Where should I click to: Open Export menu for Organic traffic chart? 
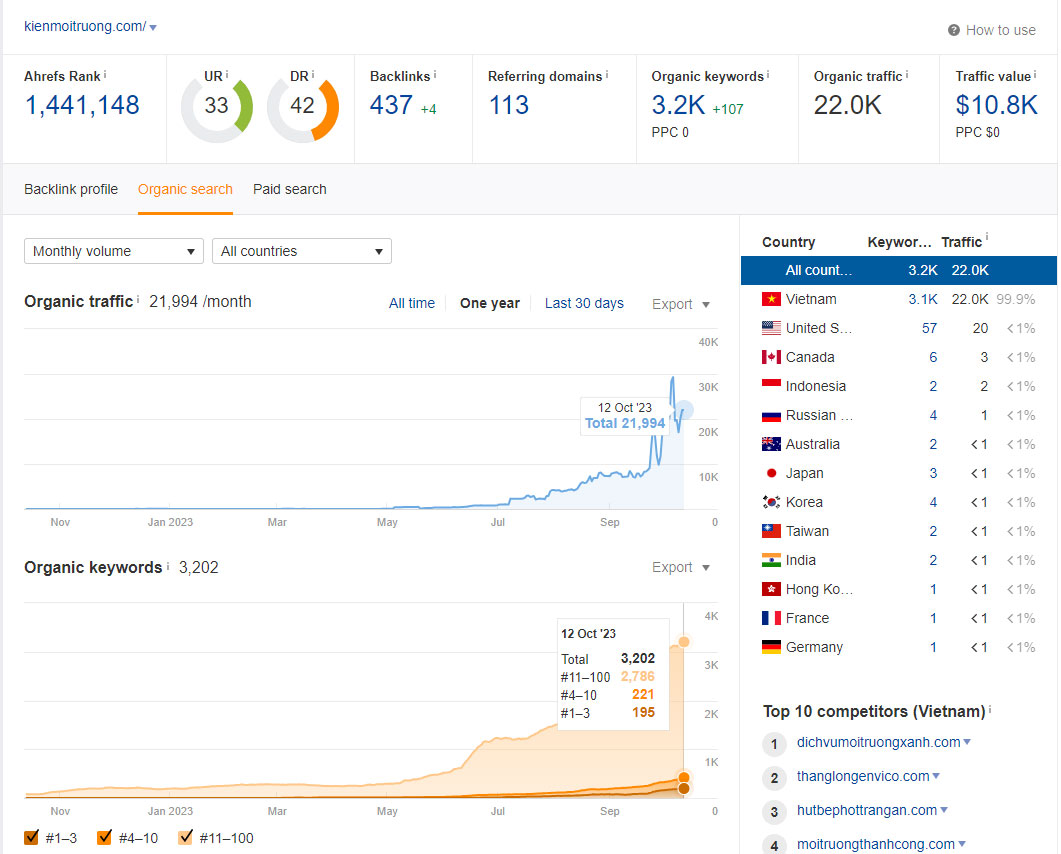[x=681, y=304]
